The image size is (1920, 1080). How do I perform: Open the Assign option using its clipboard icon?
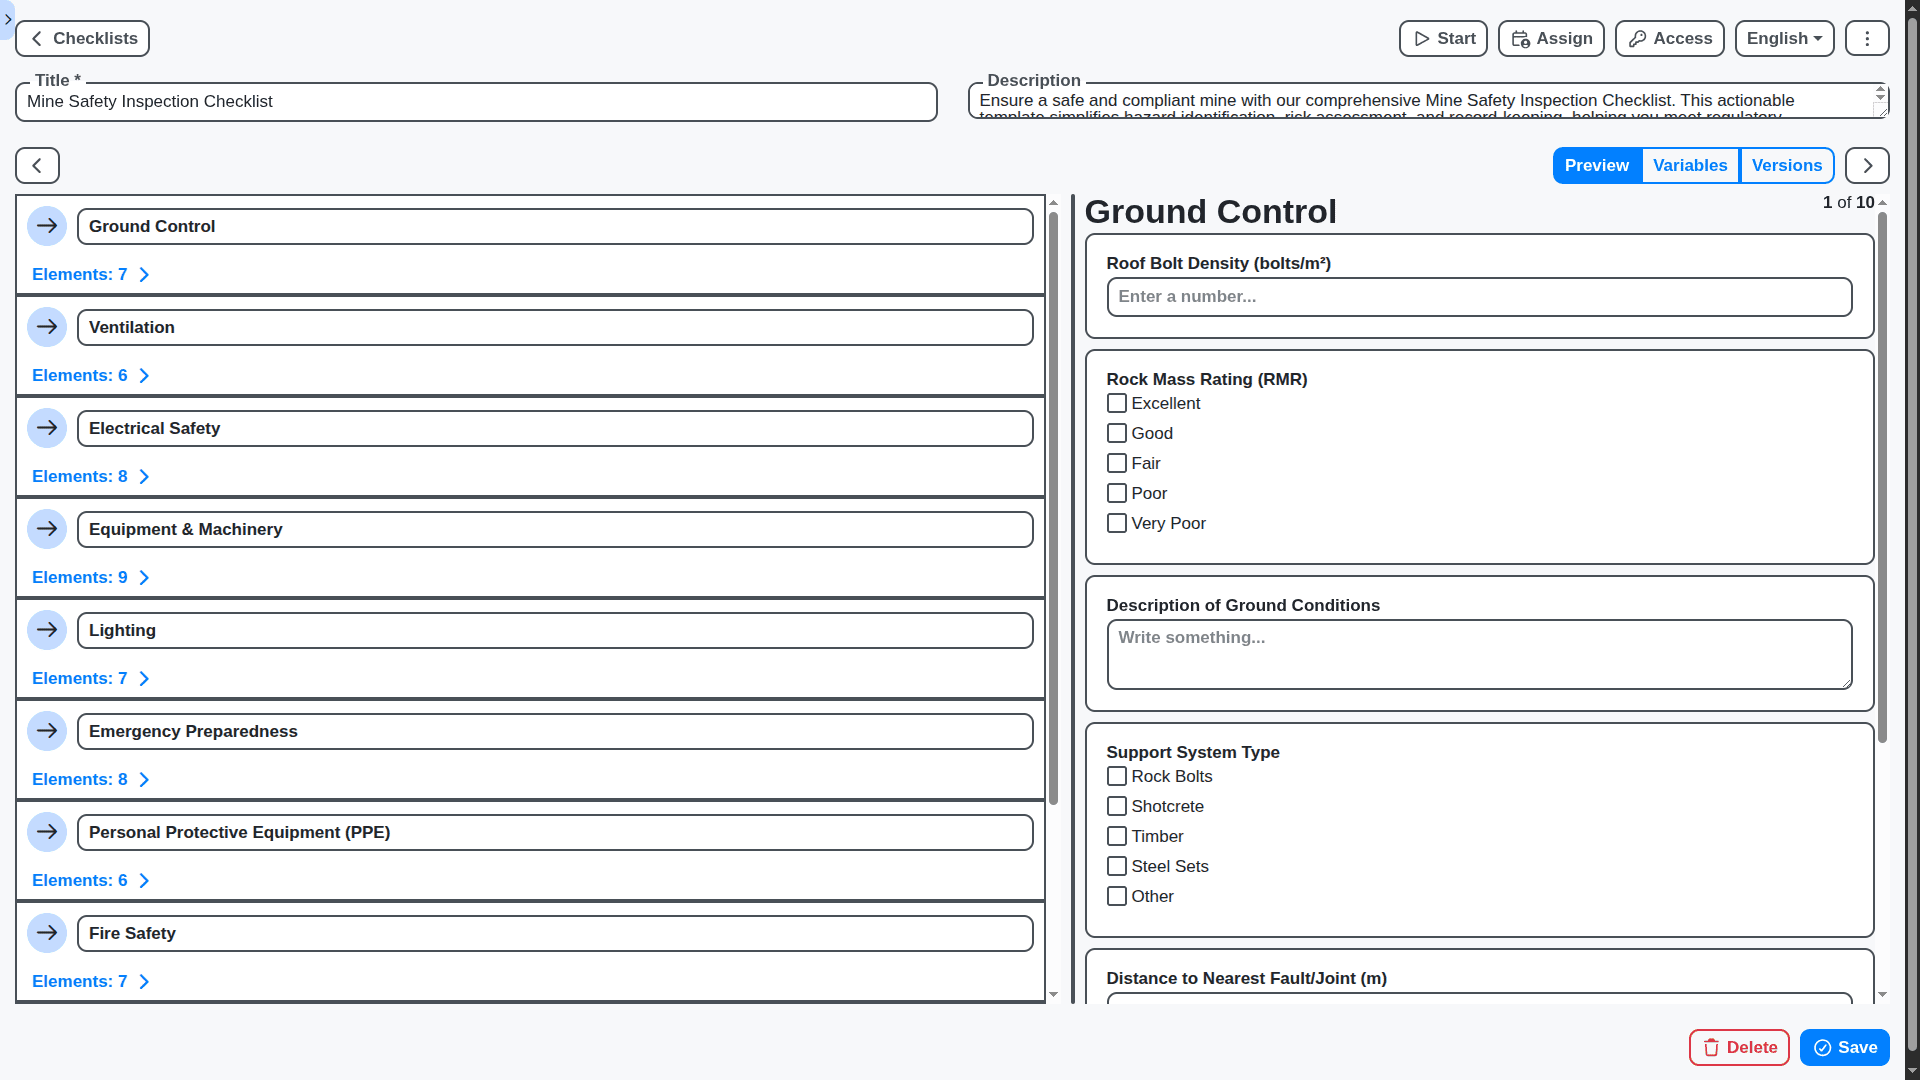(x=1521, y=38)
